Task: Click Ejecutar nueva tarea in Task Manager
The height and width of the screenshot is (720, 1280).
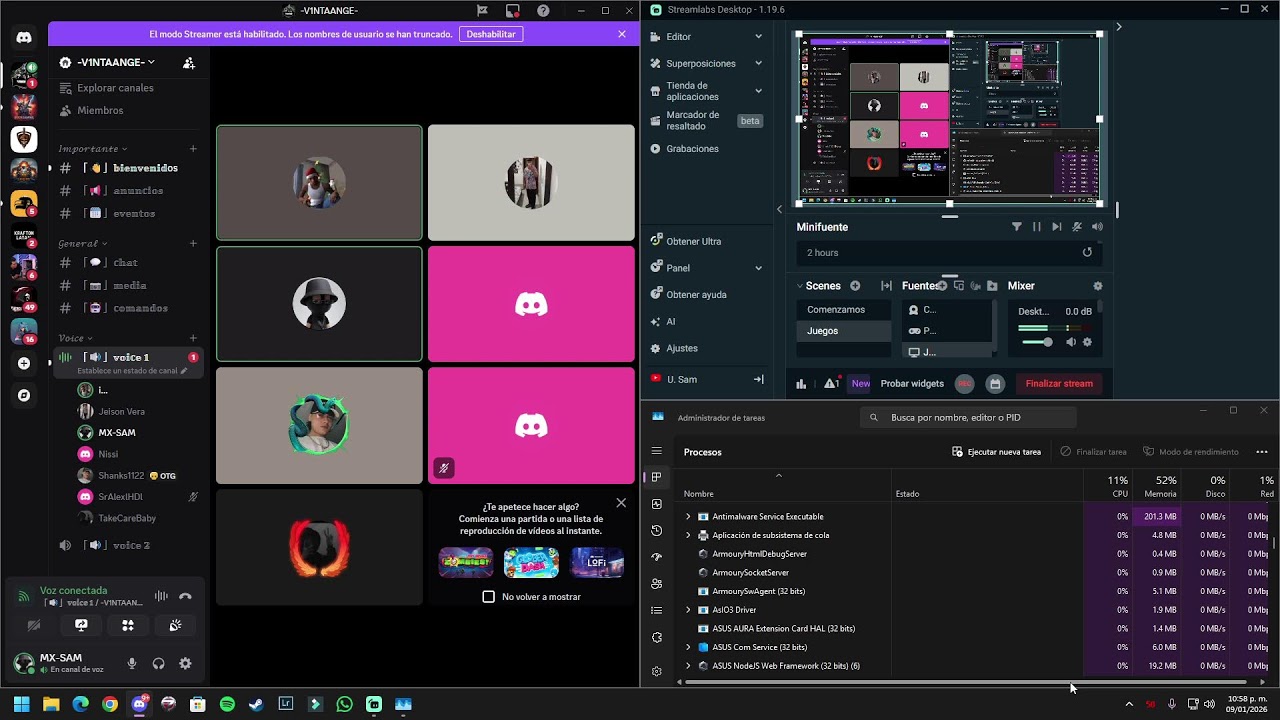Action: pyautogui.click(x=996, y=452)
